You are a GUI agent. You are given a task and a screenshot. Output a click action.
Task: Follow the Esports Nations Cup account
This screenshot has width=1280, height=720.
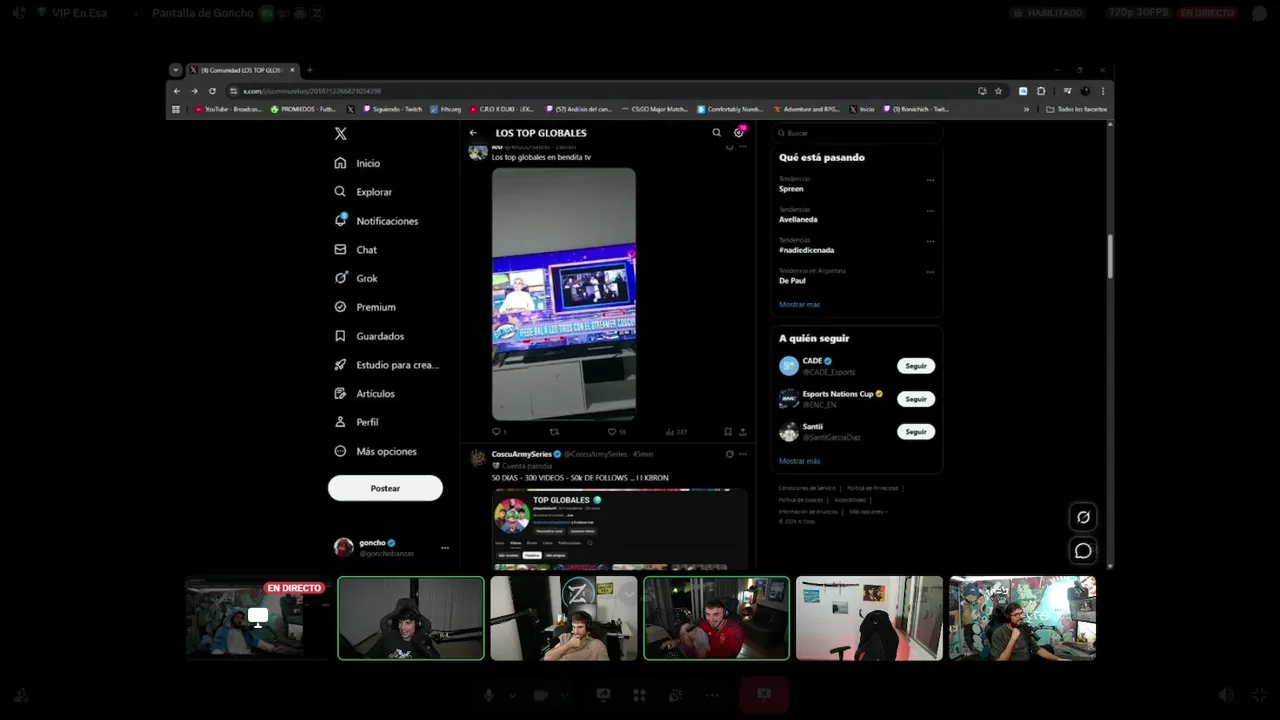coord(916,399)
